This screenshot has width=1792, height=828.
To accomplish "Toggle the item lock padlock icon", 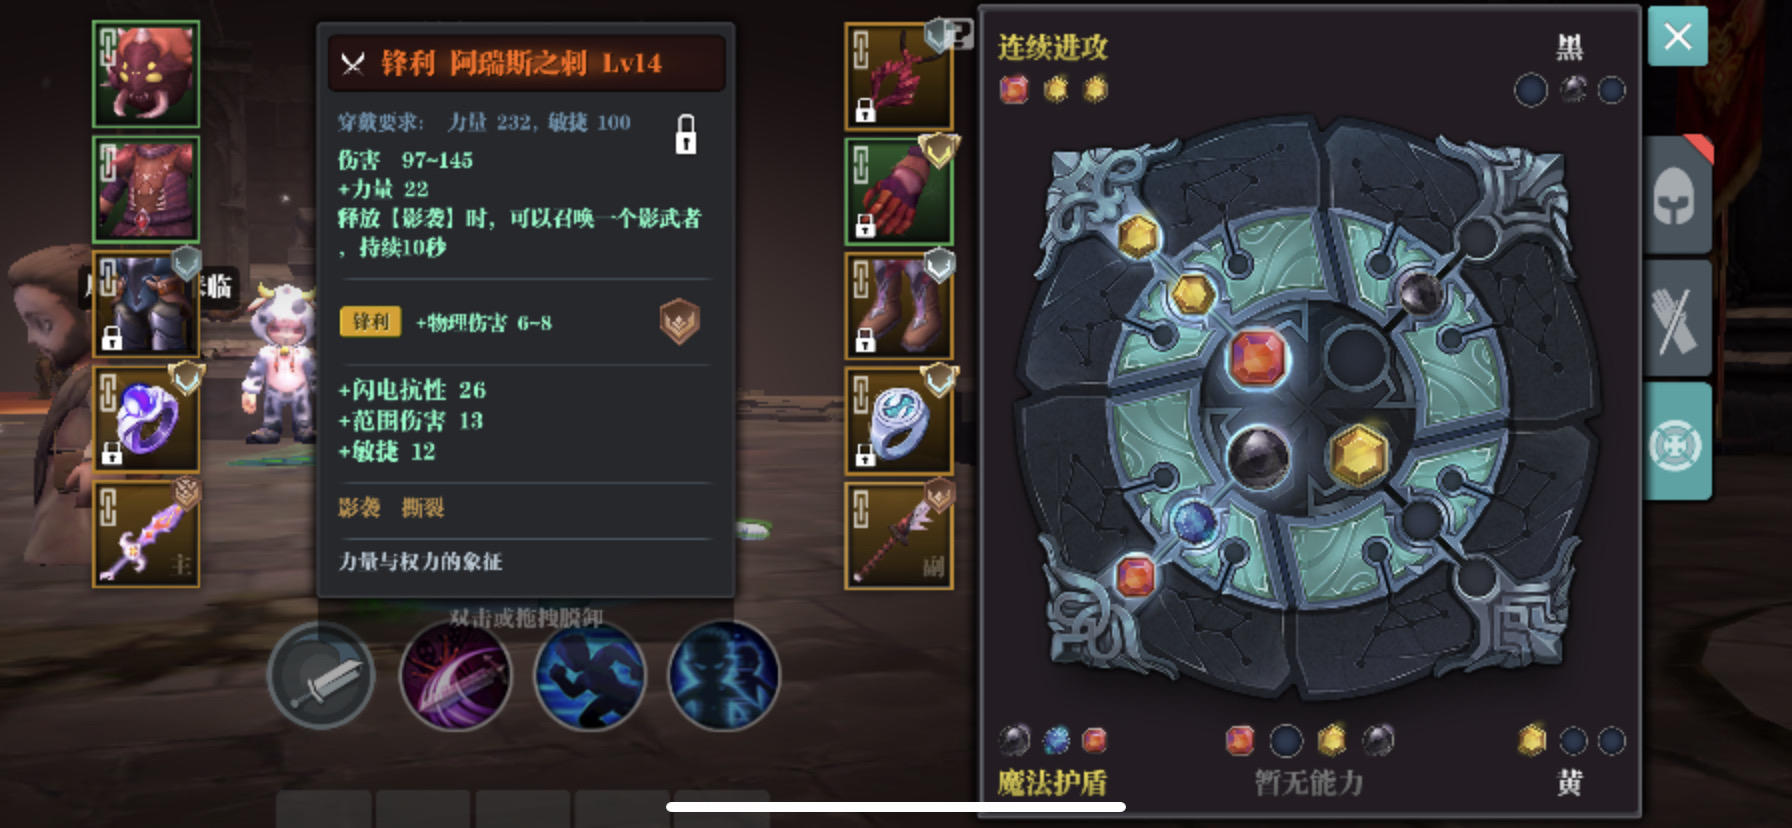I will (x=686, y=134).
